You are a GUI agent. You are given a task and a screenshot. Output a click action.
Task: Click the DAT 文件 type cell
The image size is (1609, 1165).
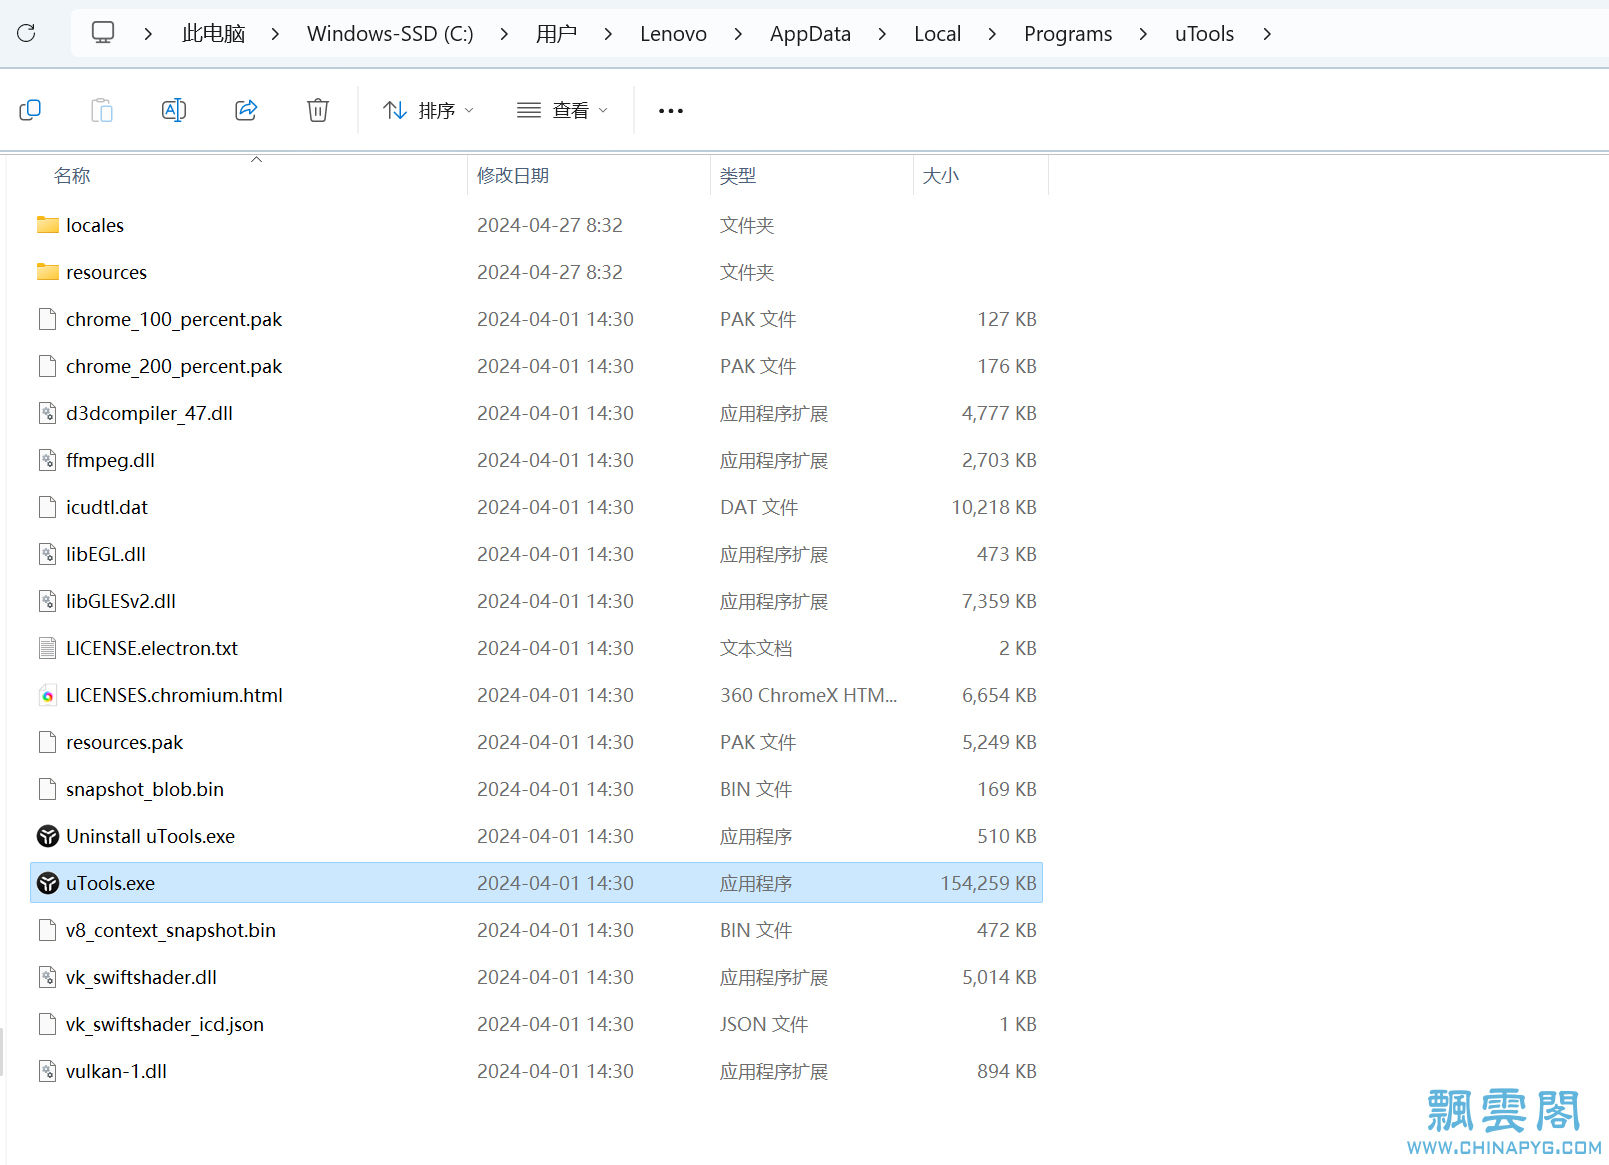pos(759,507)
